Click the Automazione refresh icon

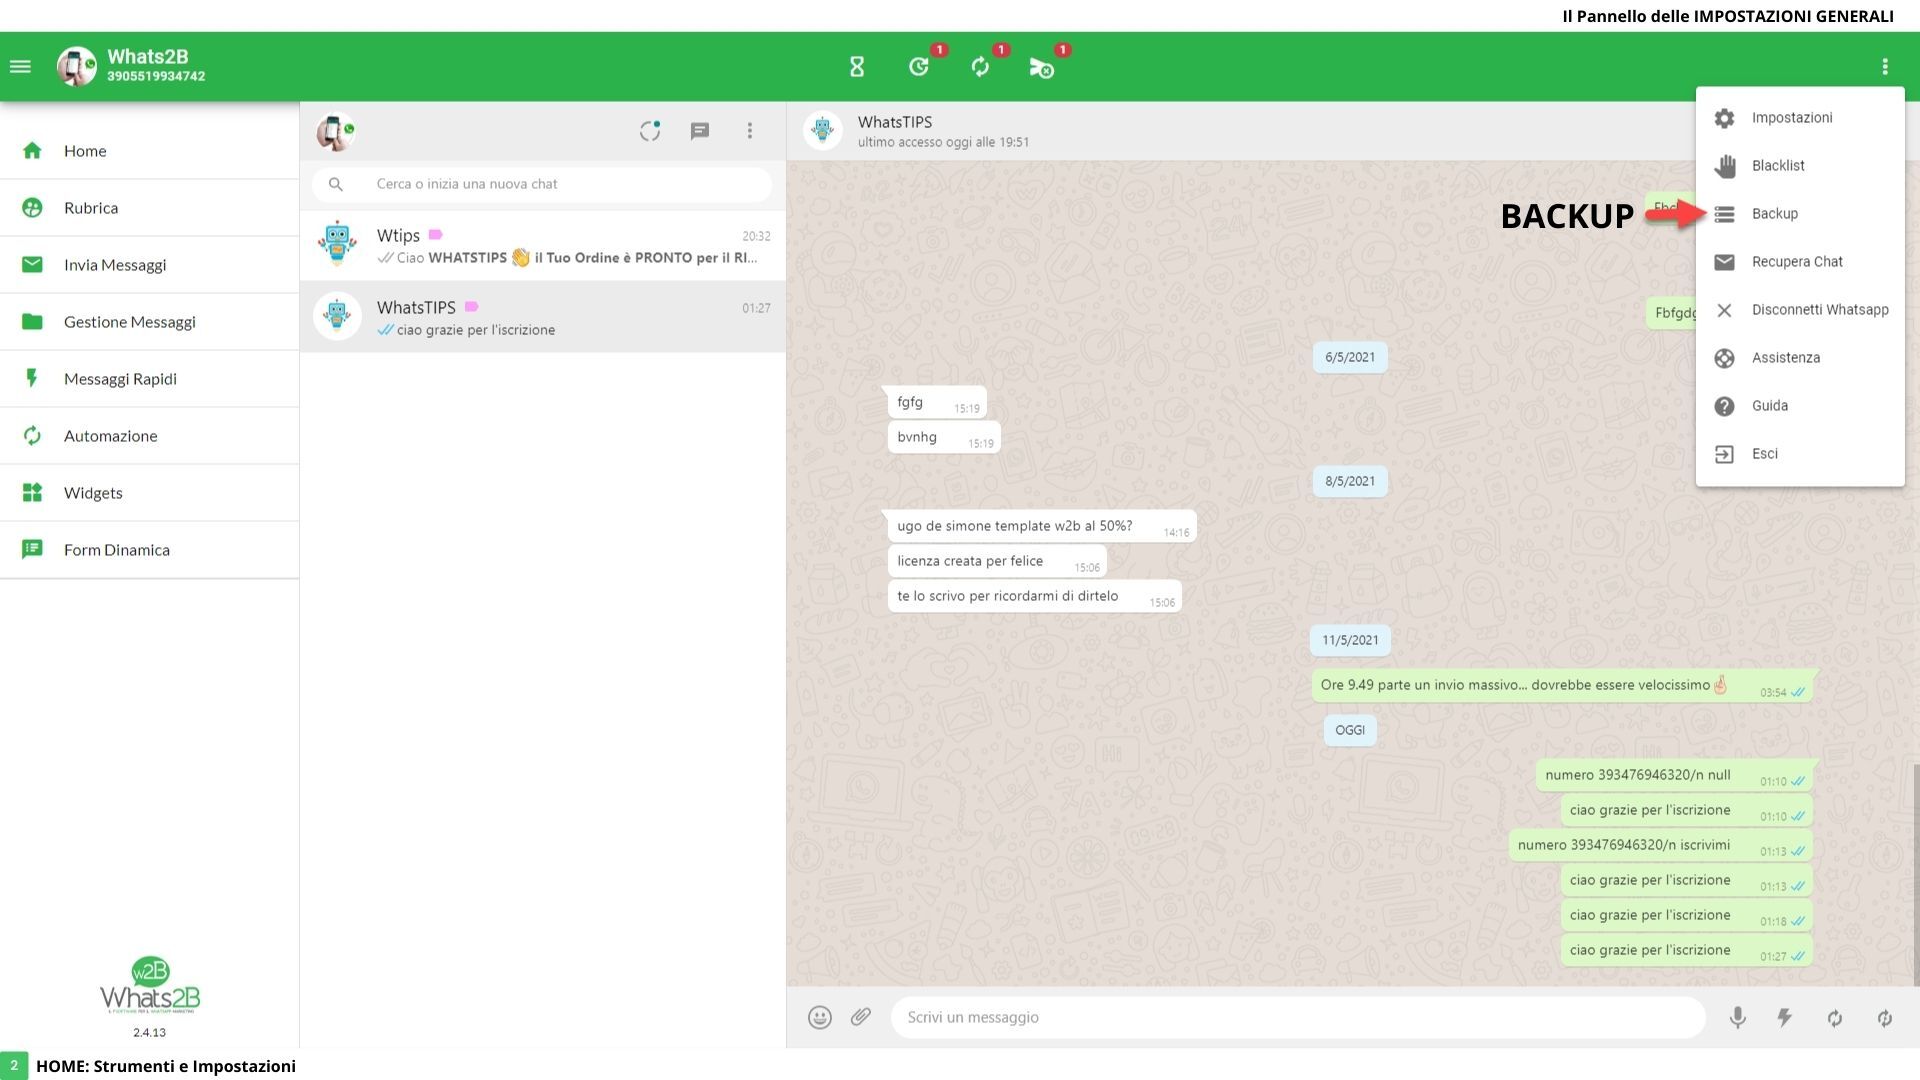[32, 436]
